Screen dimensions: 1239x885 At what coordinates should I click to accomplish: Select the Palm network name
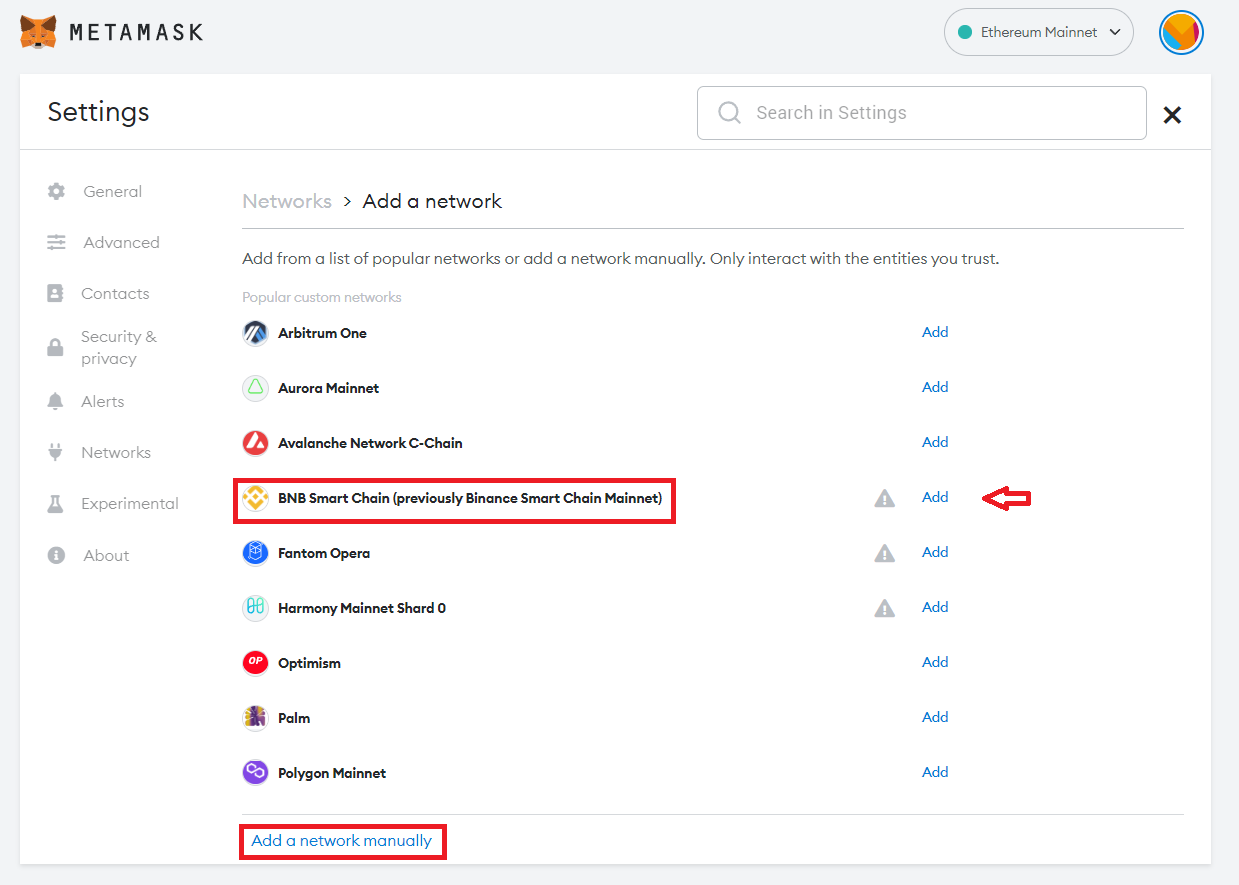tap(294, 718)
